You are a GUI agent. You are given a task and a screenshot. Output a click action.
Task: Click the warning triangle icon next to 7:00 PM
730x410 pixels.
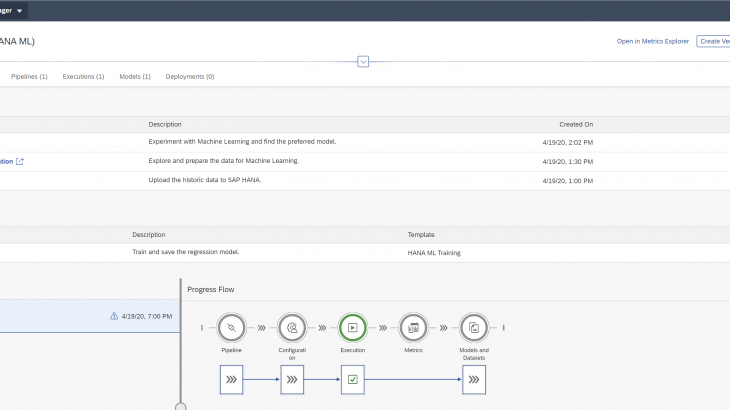(x=114, y=316)
